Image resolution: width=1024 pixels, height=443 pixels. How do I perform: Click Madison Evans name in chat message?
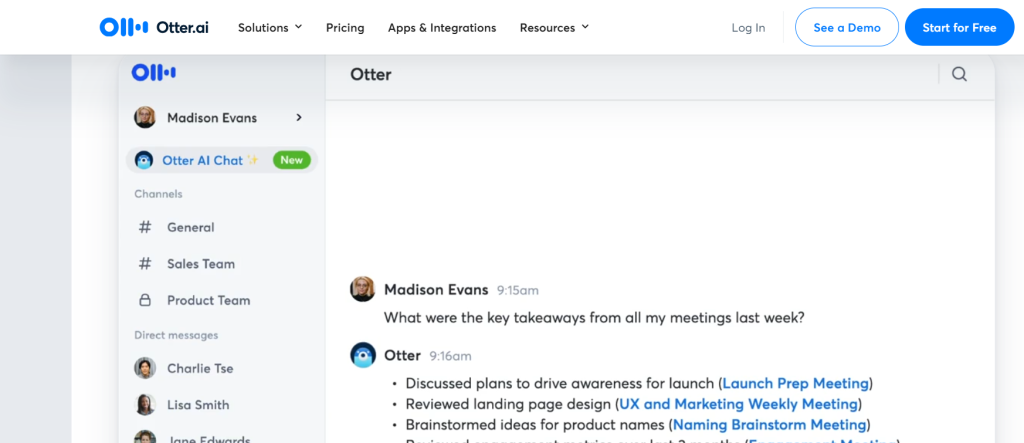(436, 289)
